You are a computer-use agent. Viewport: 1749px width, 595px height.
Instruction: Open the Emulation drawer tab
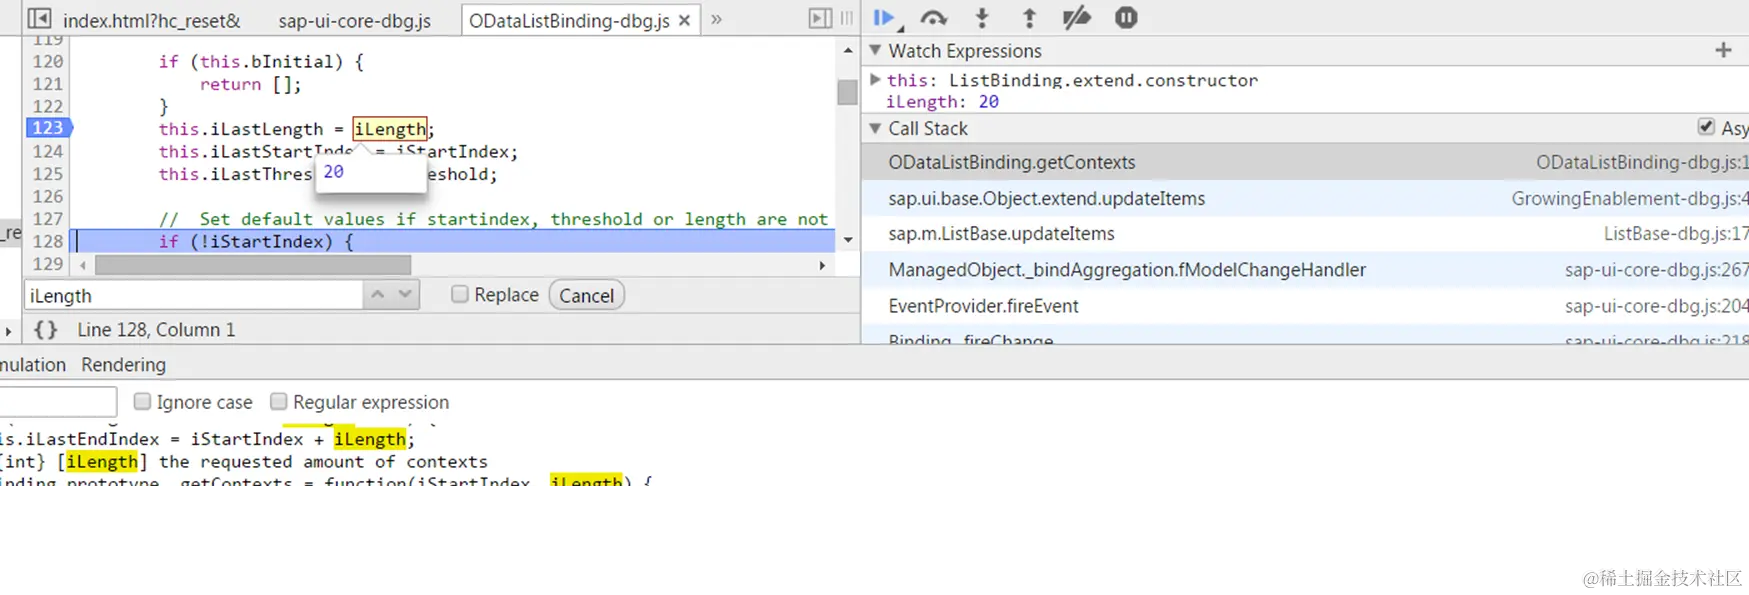click(x=32, y=365)
